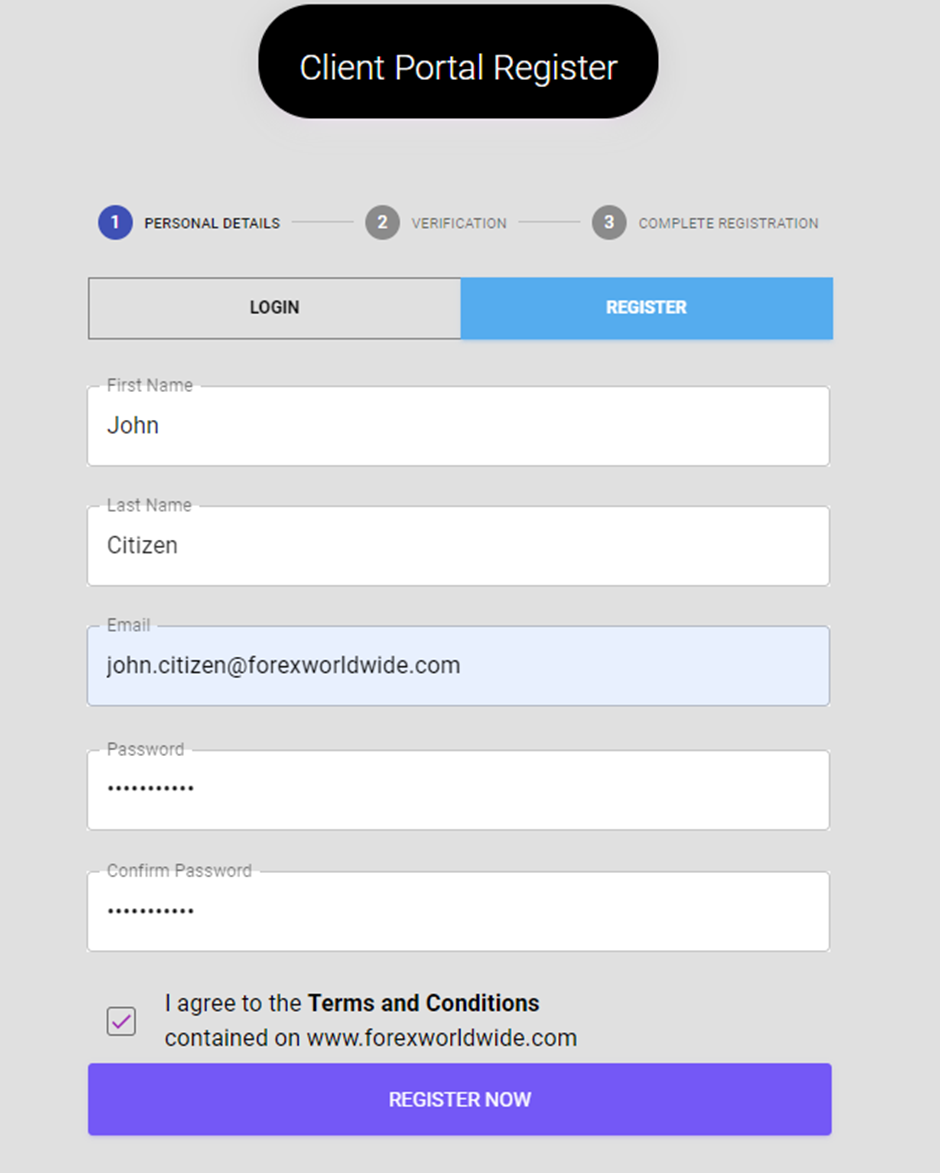
Task: Click the Last Name field containing Citizen
Action: (458, 546)
